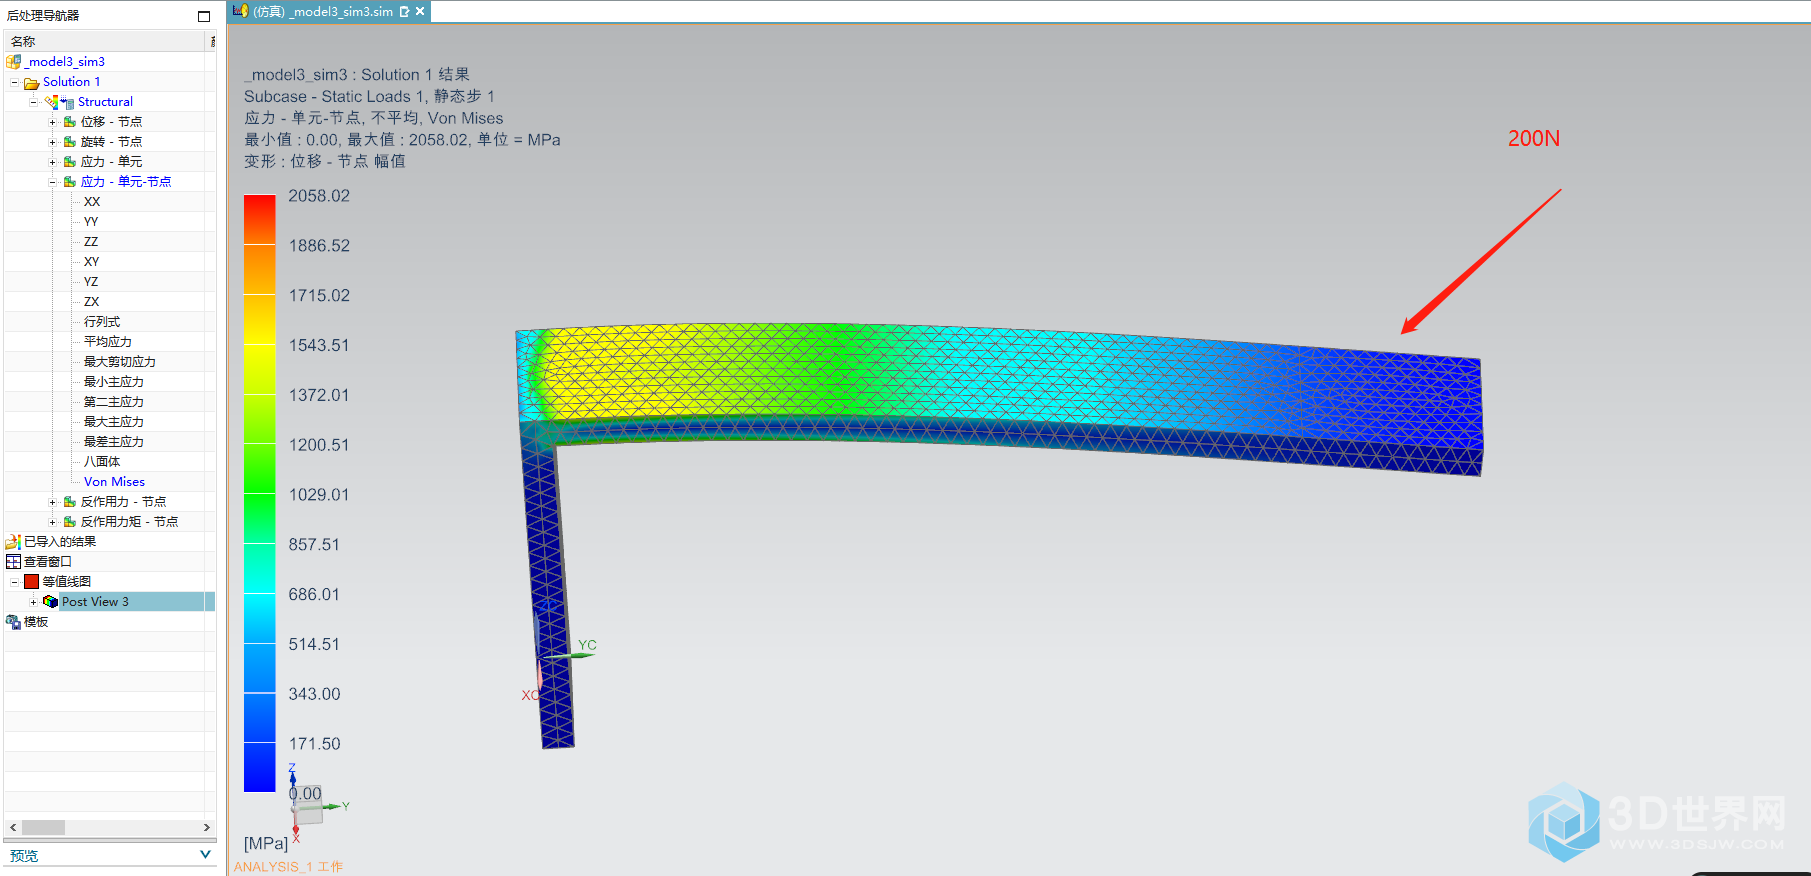Click the Structural results icon
This screenshot has width=1811, height=876.
point(59,102)
